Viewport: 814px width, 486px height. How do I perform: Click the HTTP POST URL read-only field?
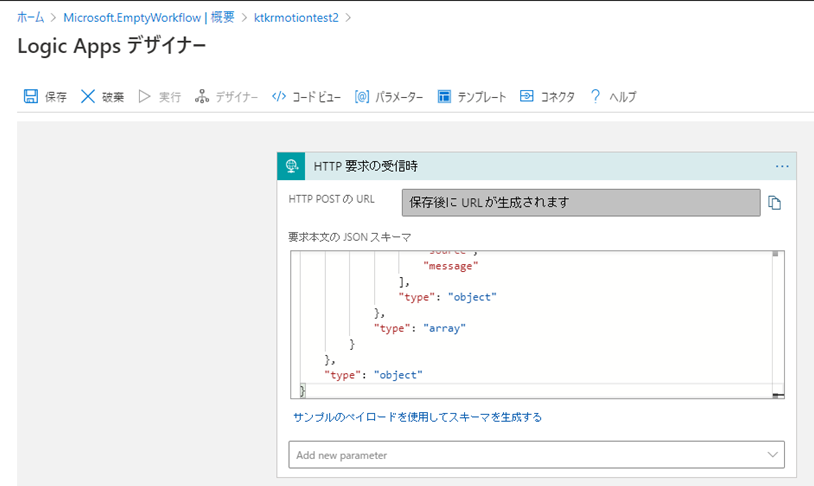pyautogui.click(x=581, y=202)
